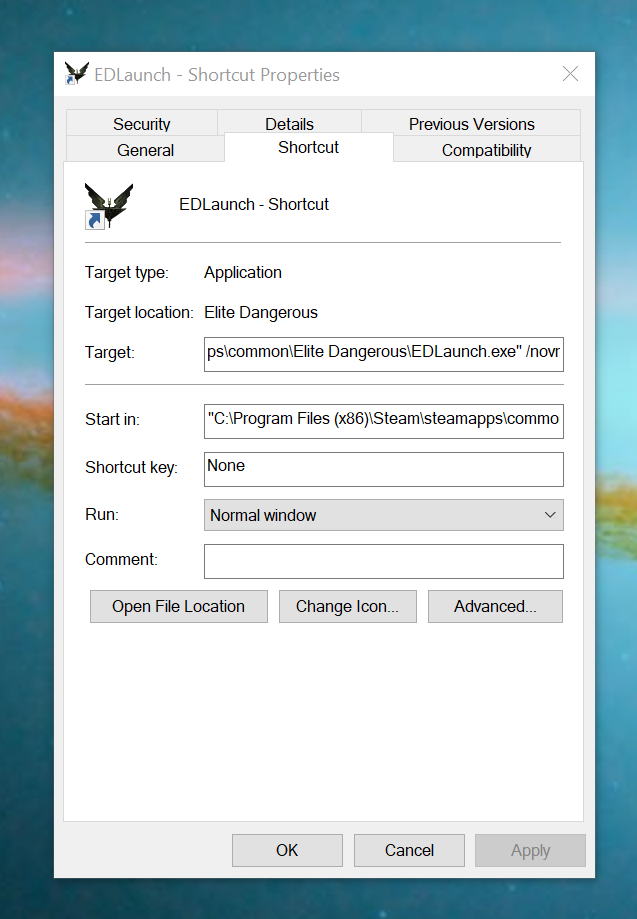The height and width of the screenshot is (919, 637).
Task: Click the Cancel button
Action: 409,850
